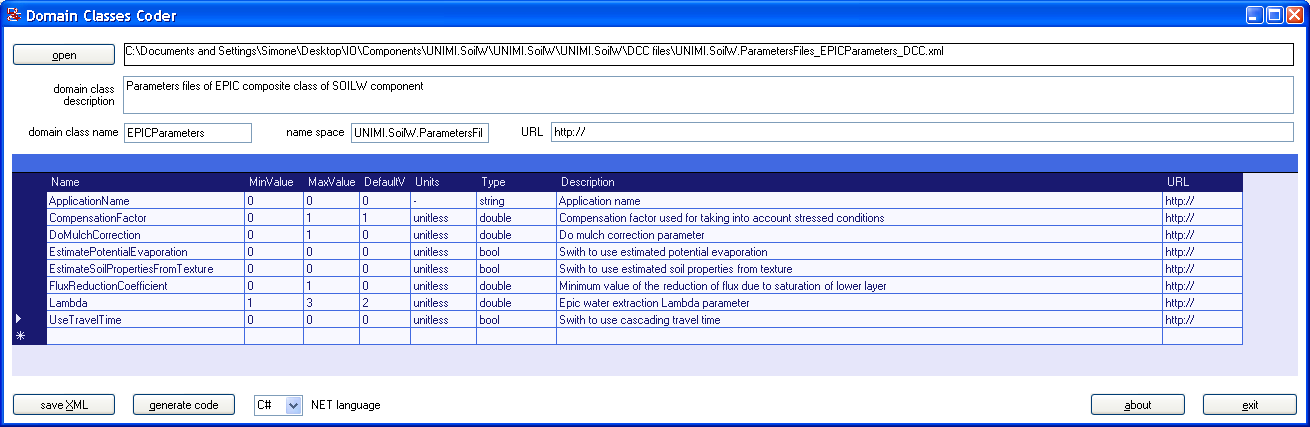Maximize the Domain Classes Coder window
Image resolution: width=1310 pixels, height=427 pixels.
[x=1275, y=15]
